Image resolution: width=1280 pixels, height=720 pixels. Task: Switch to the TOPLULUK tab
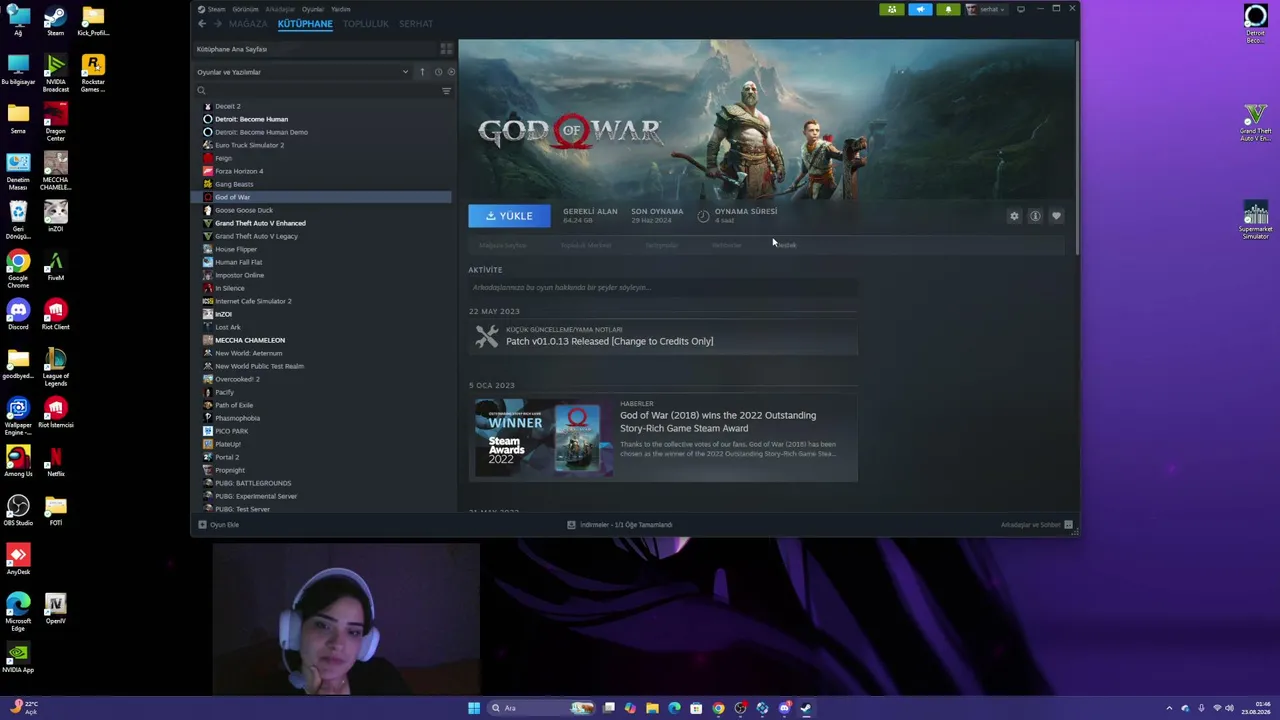[x=365, y=24]
